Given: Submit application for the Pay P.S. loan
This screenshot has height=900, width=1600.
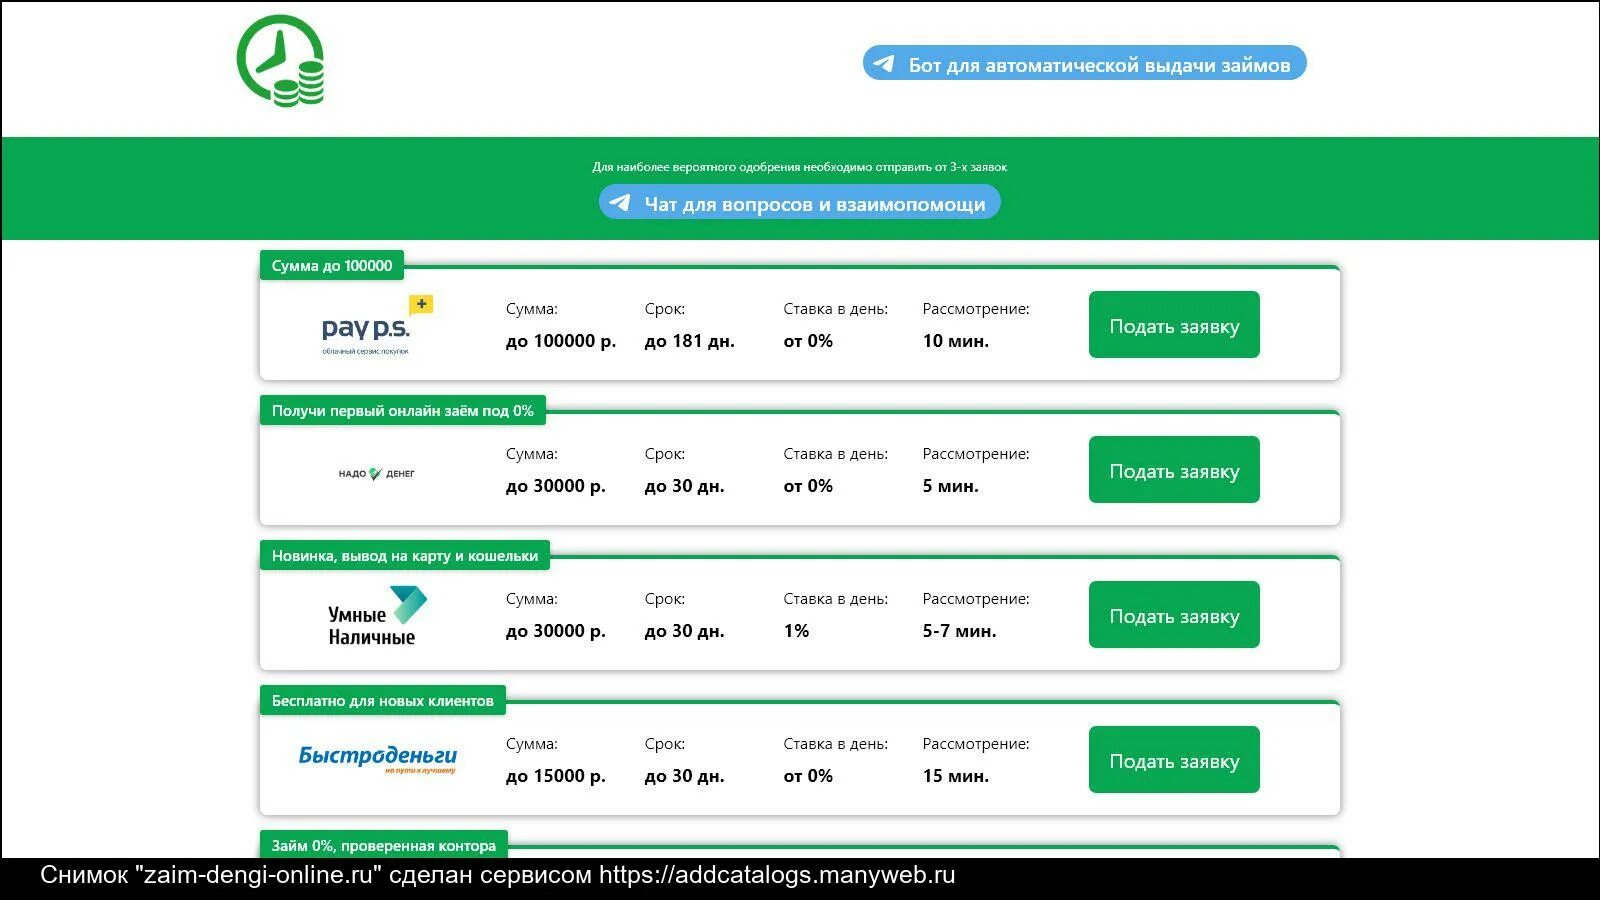Looking at the screenshot, I should coord(1174,325).
